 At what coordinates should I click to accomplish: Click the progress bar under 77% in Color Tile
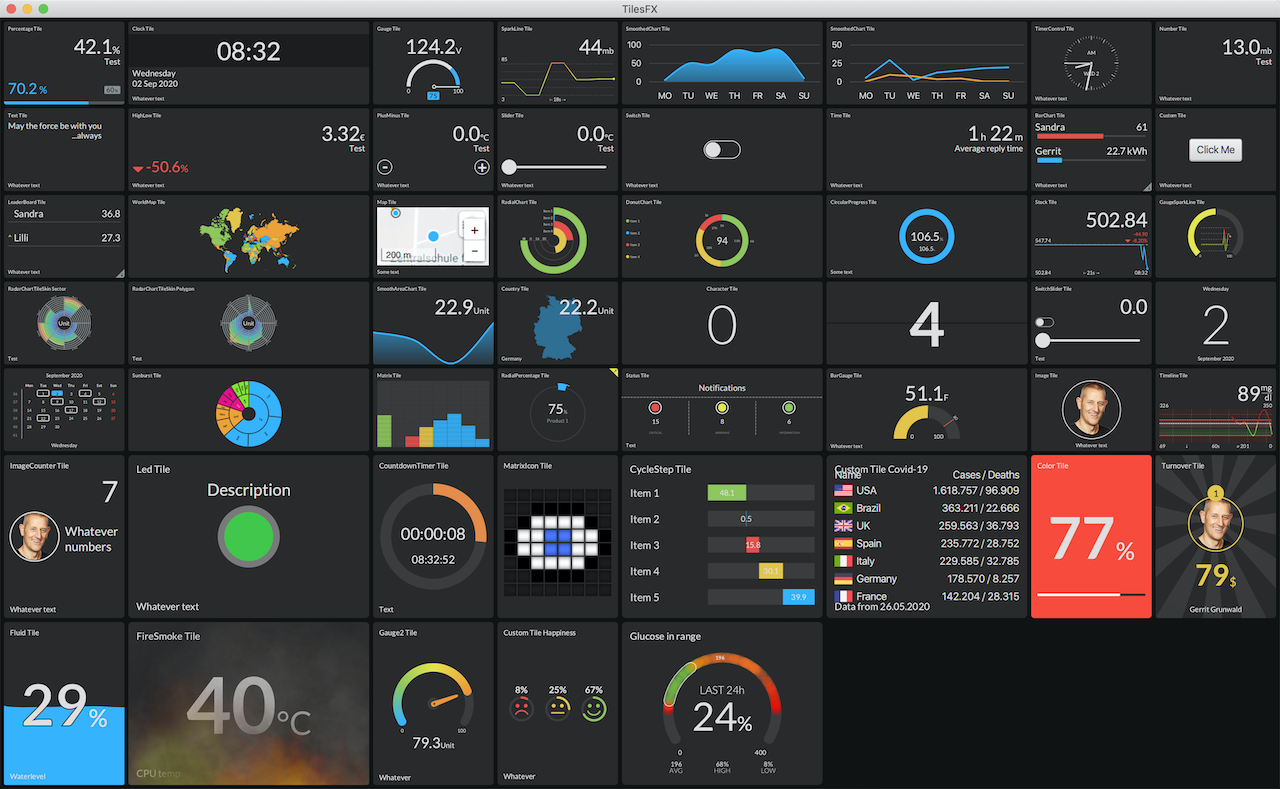coord(1091,595)
